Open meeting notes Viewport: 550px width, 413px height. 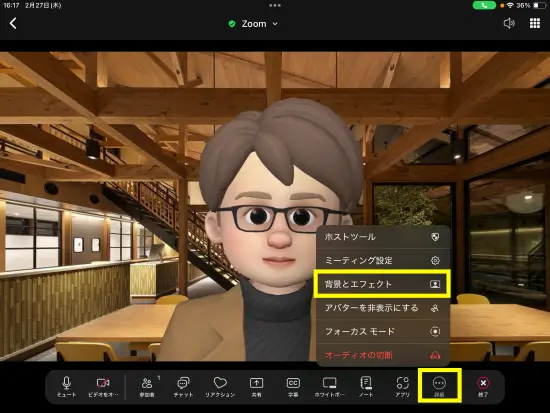(366, 387)
